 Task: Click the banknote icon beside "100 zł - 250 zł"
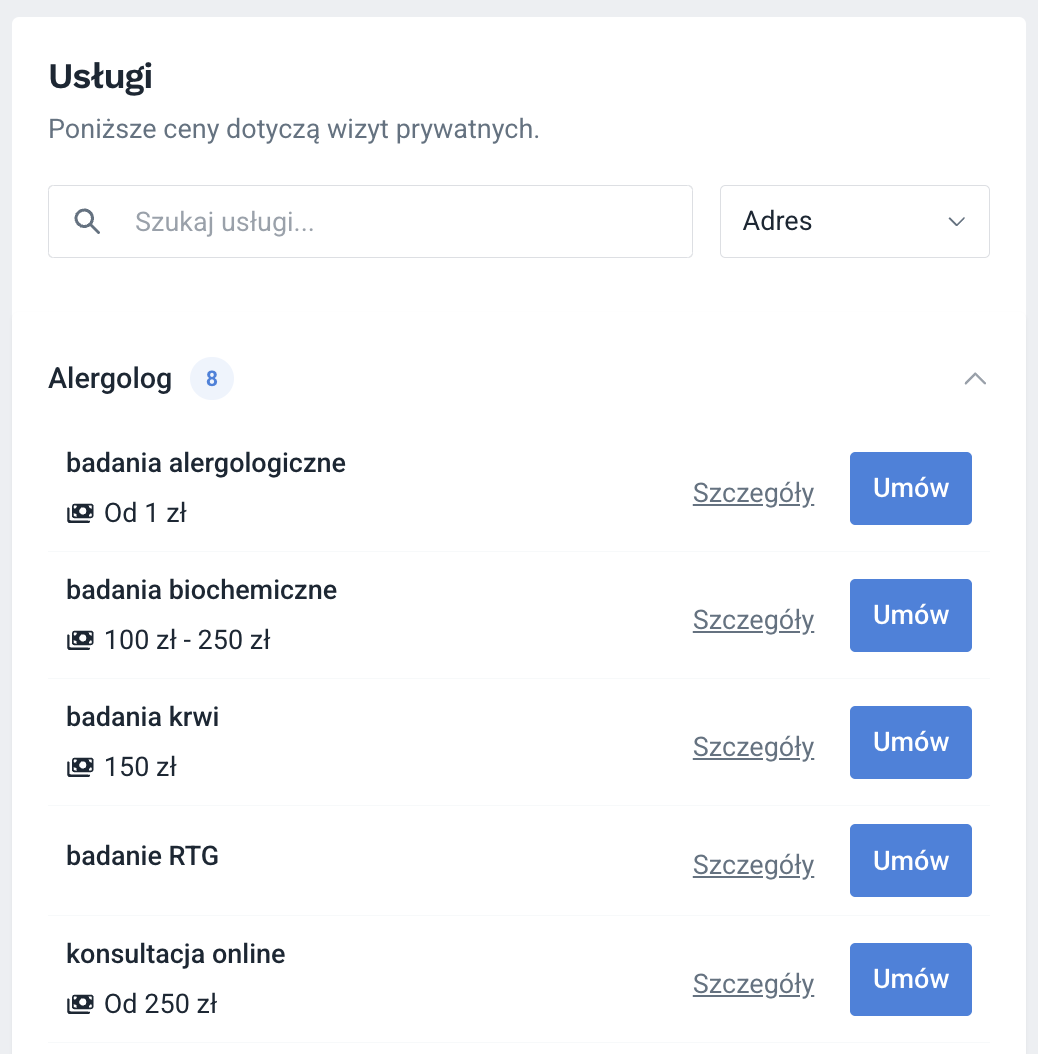[x=80, y=639]
